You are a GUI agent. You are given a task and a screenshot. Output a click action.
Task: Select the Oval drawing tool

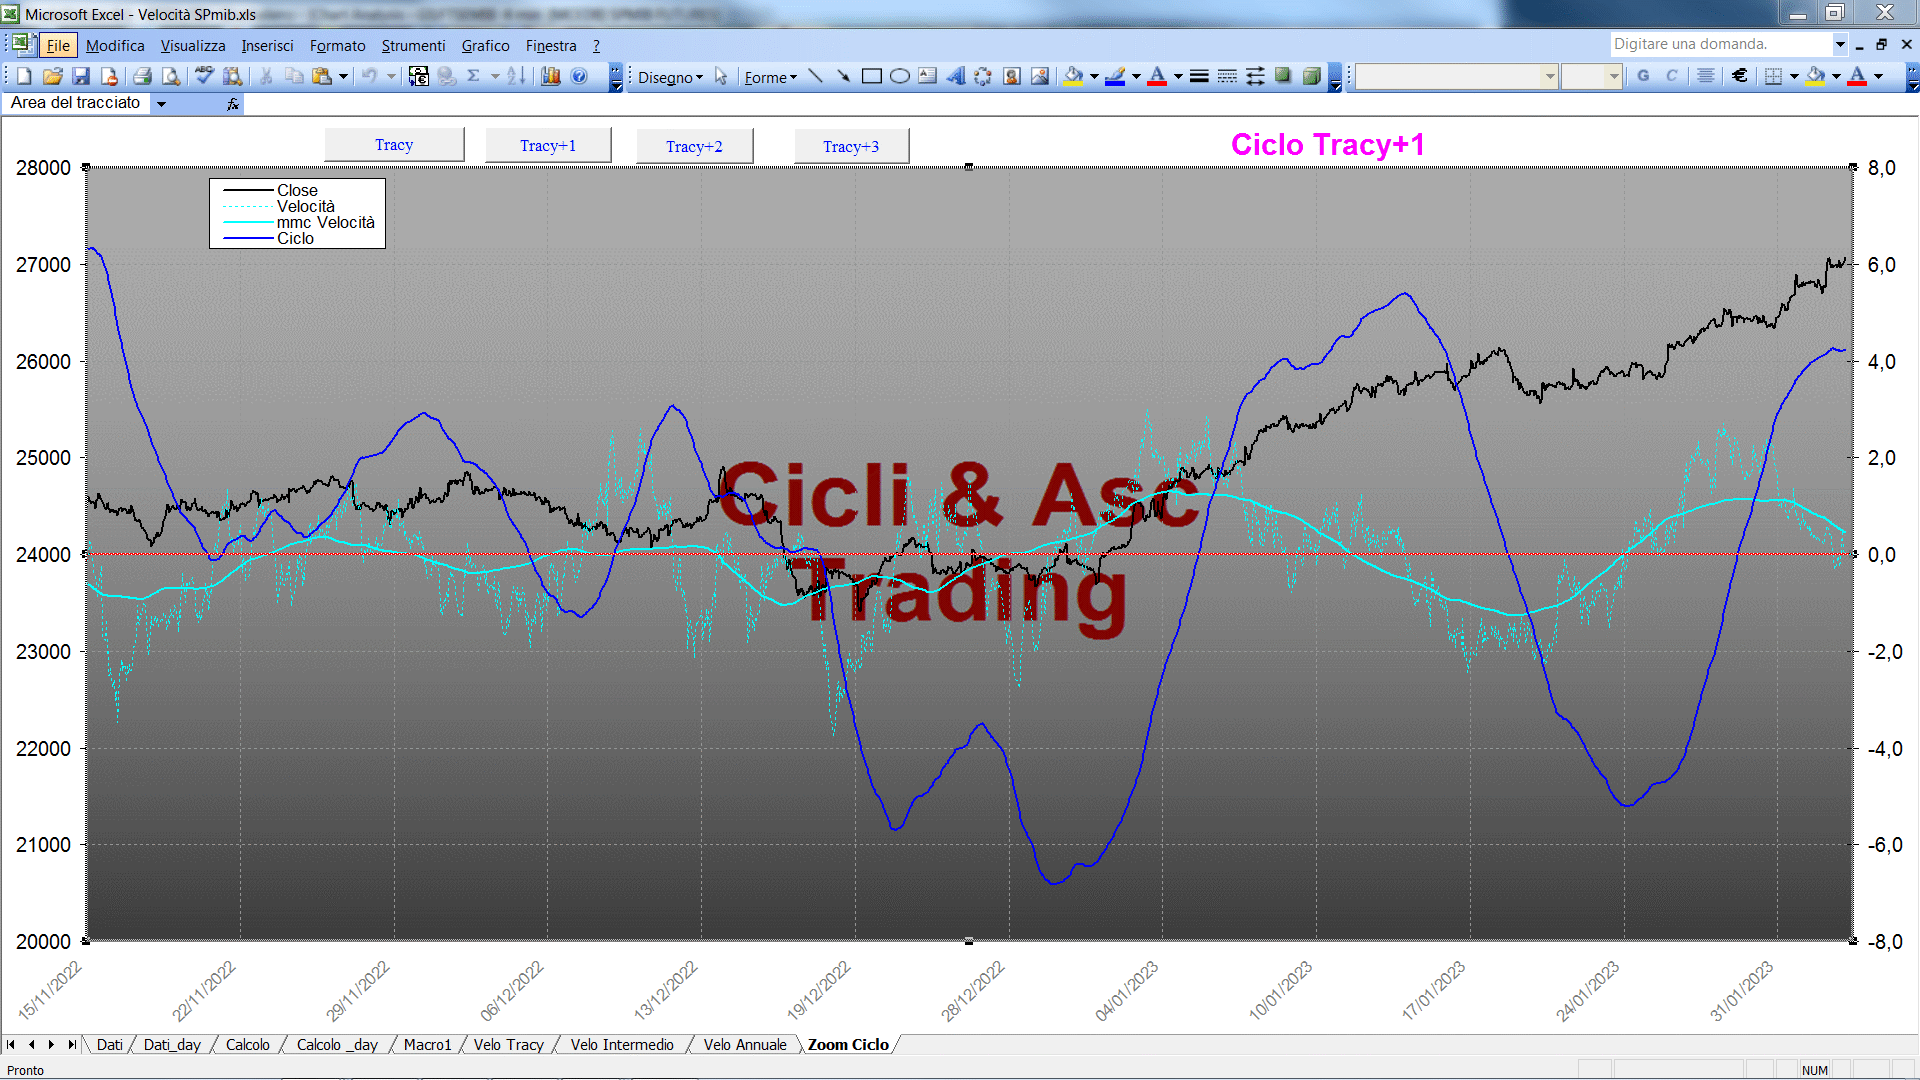coord(900,77)
